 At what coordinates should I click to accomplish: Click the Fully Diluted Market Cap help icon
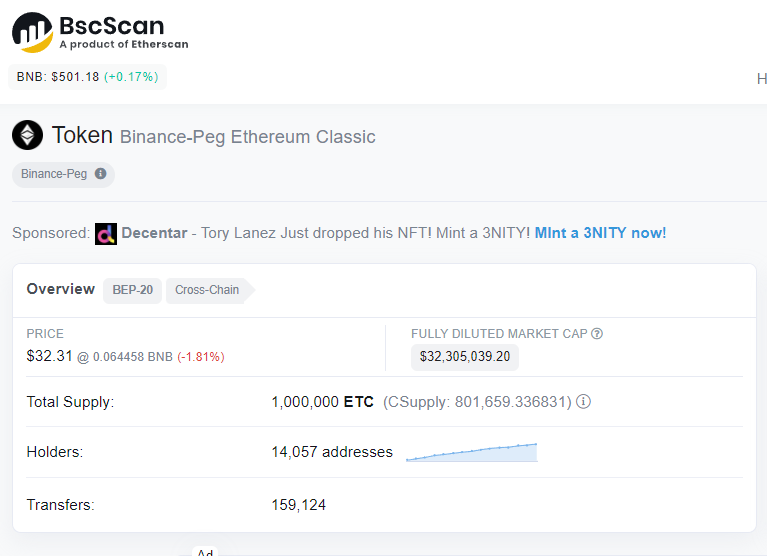(597, 334)
